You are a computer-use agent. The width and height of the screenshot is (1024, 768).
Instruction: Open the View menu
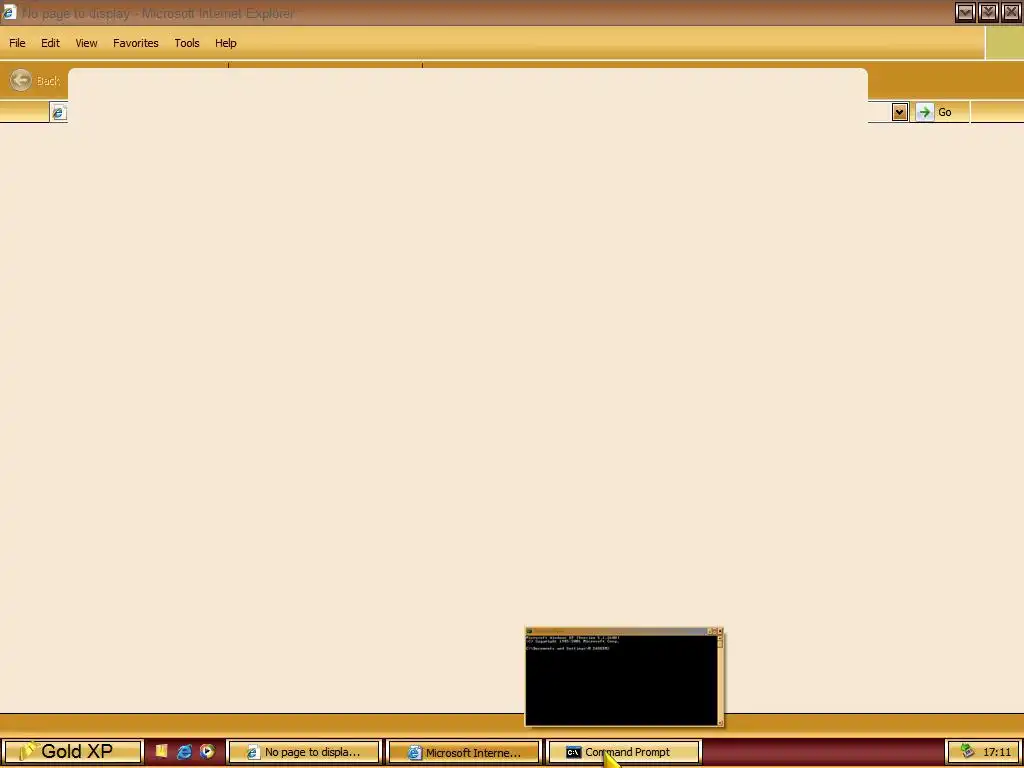86,43
